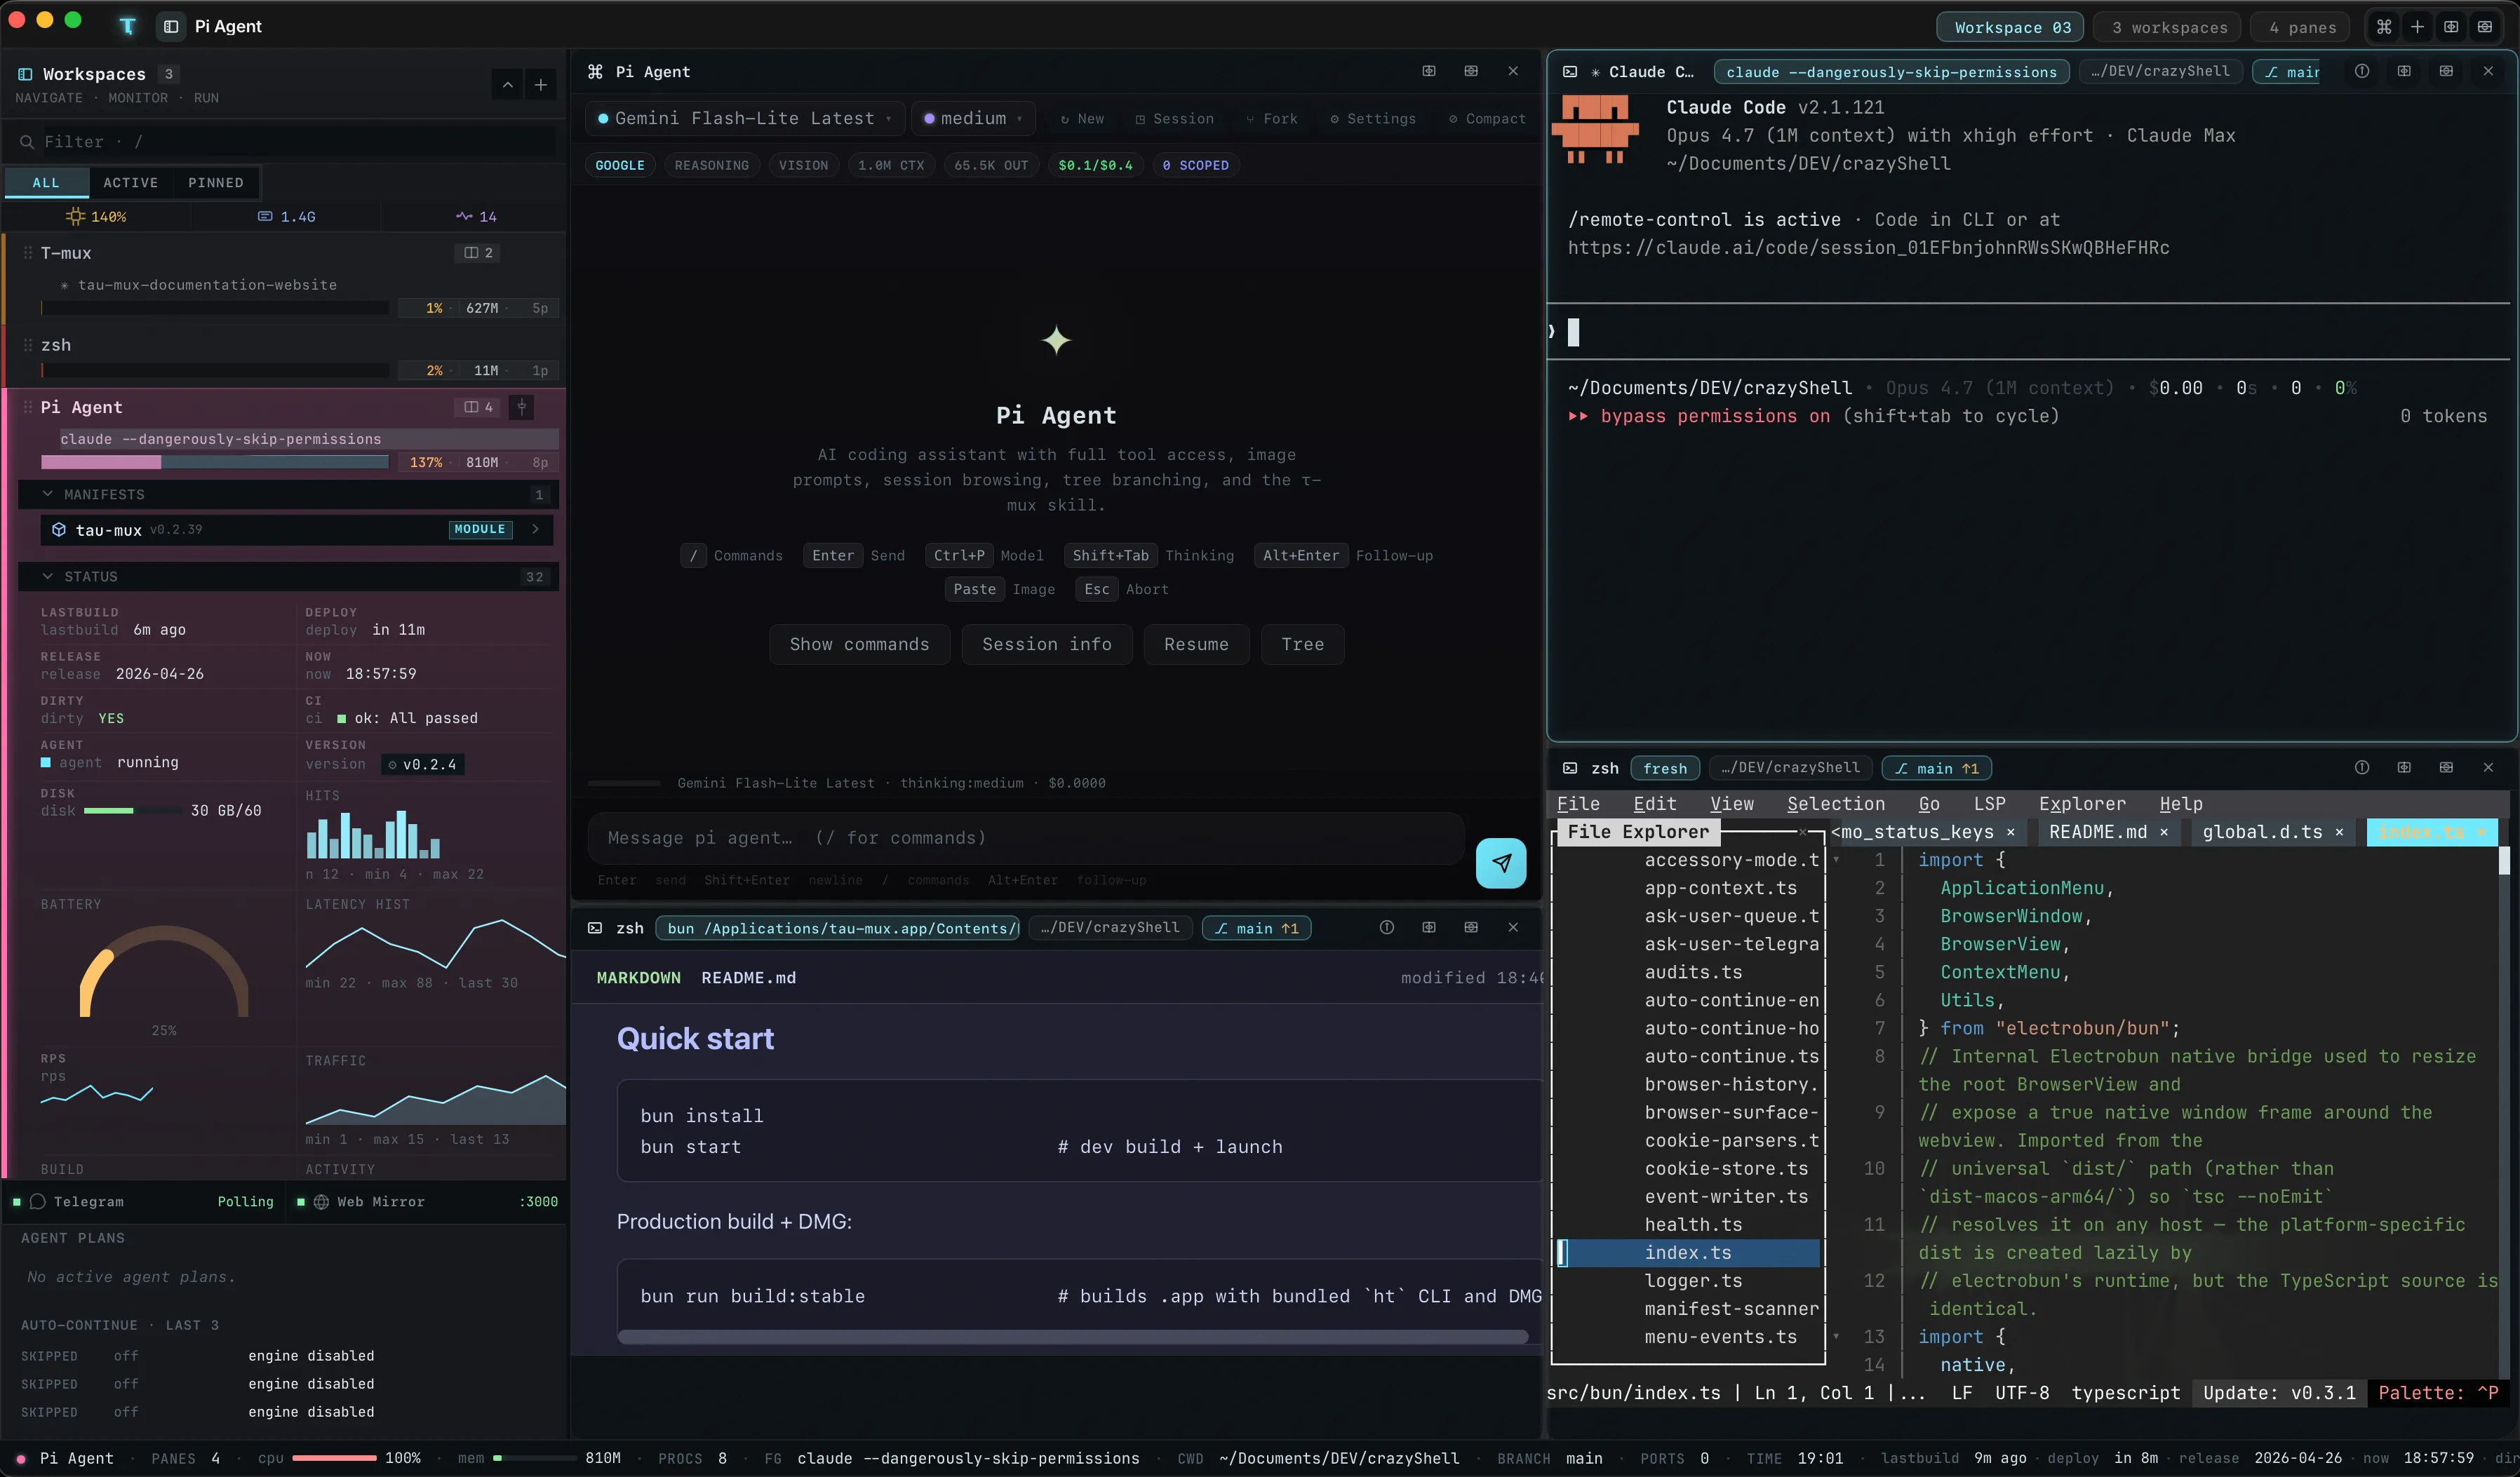Click the activity pulse icon showing 14
The width and height of the screenshot is (2520, 1477).
point(464,217)
